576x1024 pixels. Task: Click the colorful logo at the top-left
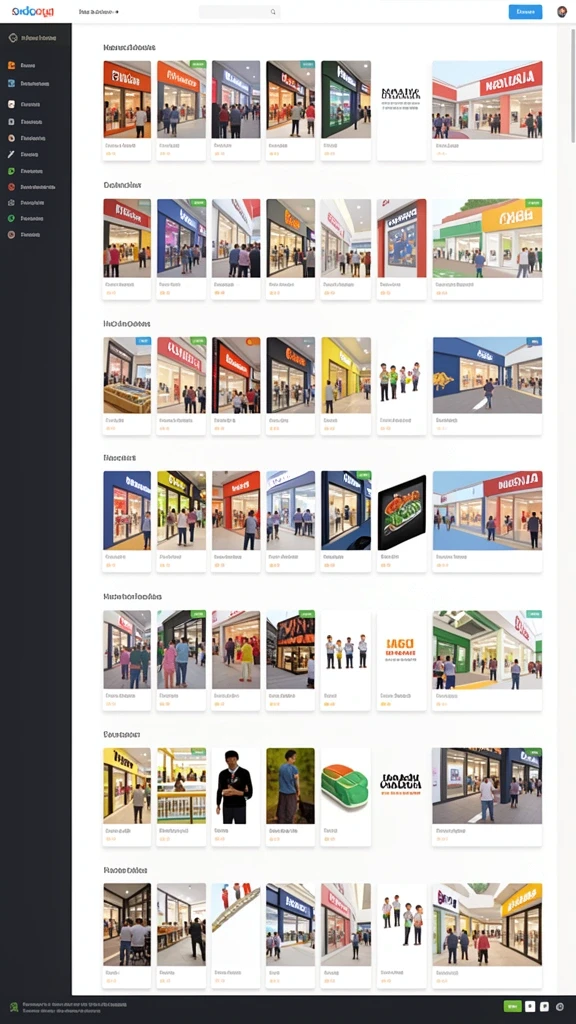click(33, 12)
